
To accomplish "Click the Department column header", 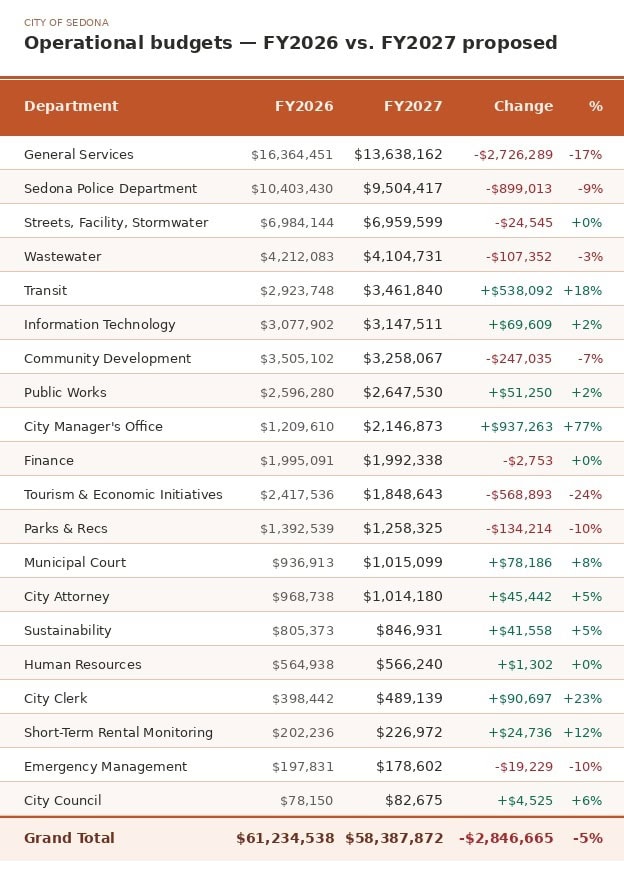I will [71, 106].
